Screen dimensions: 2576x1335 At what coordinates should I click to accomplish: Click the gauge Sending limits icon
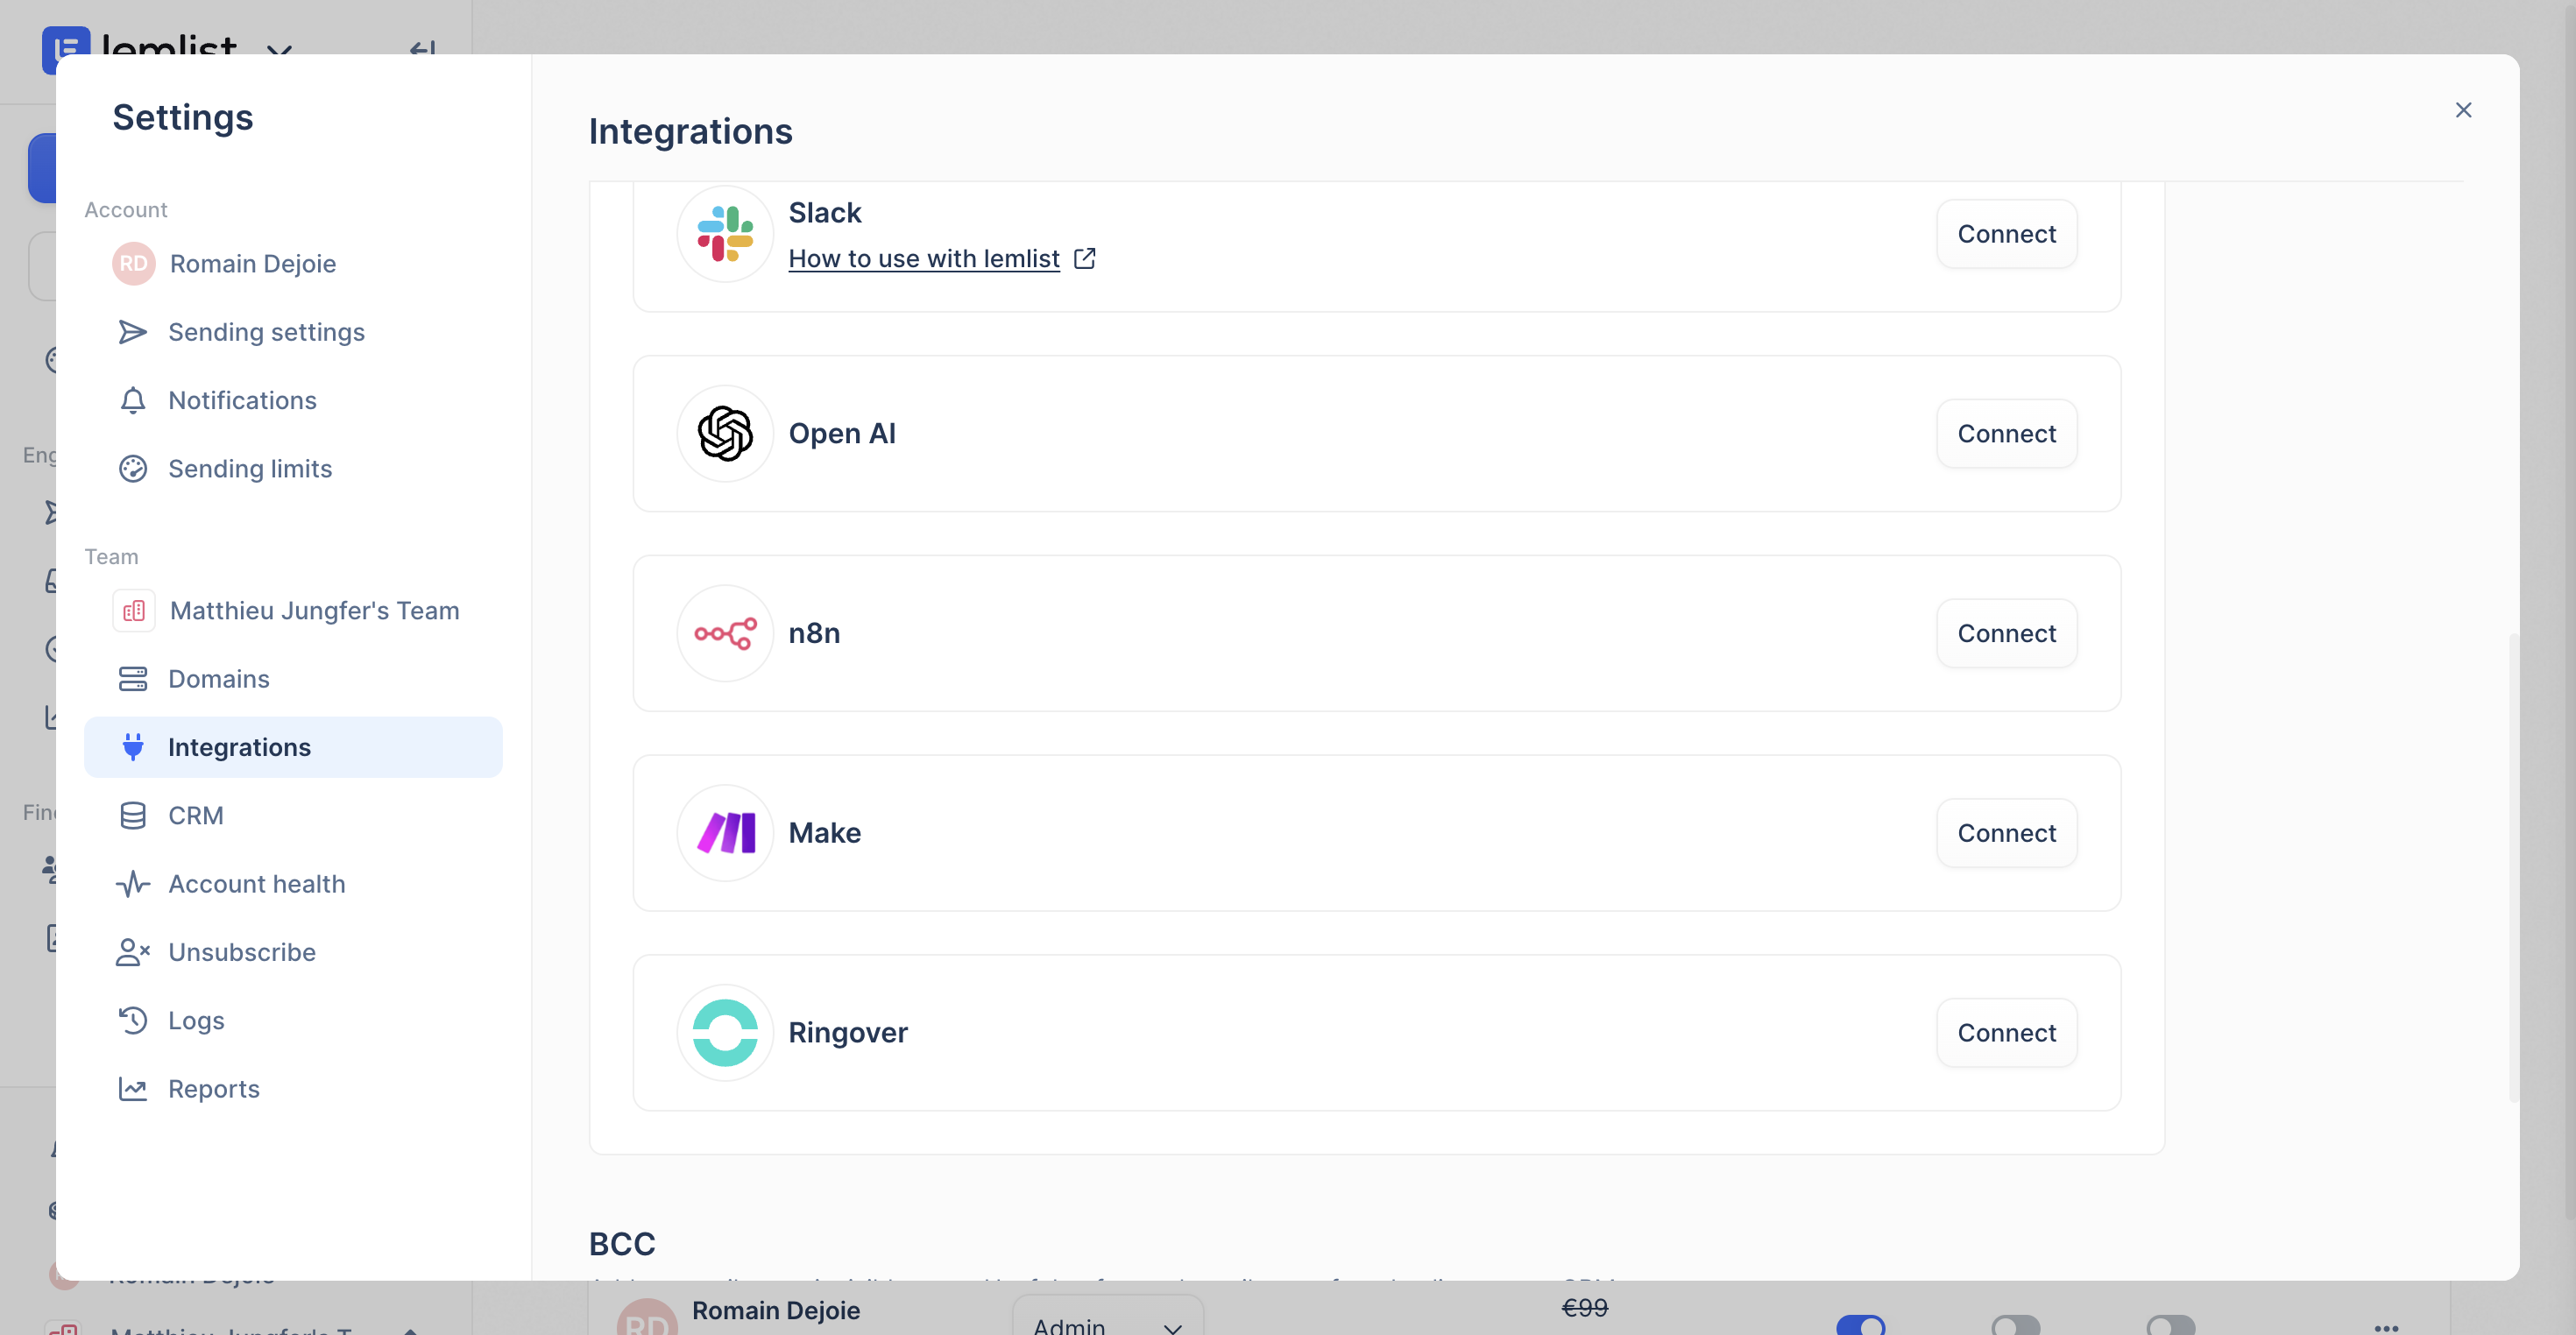point(132,468)
